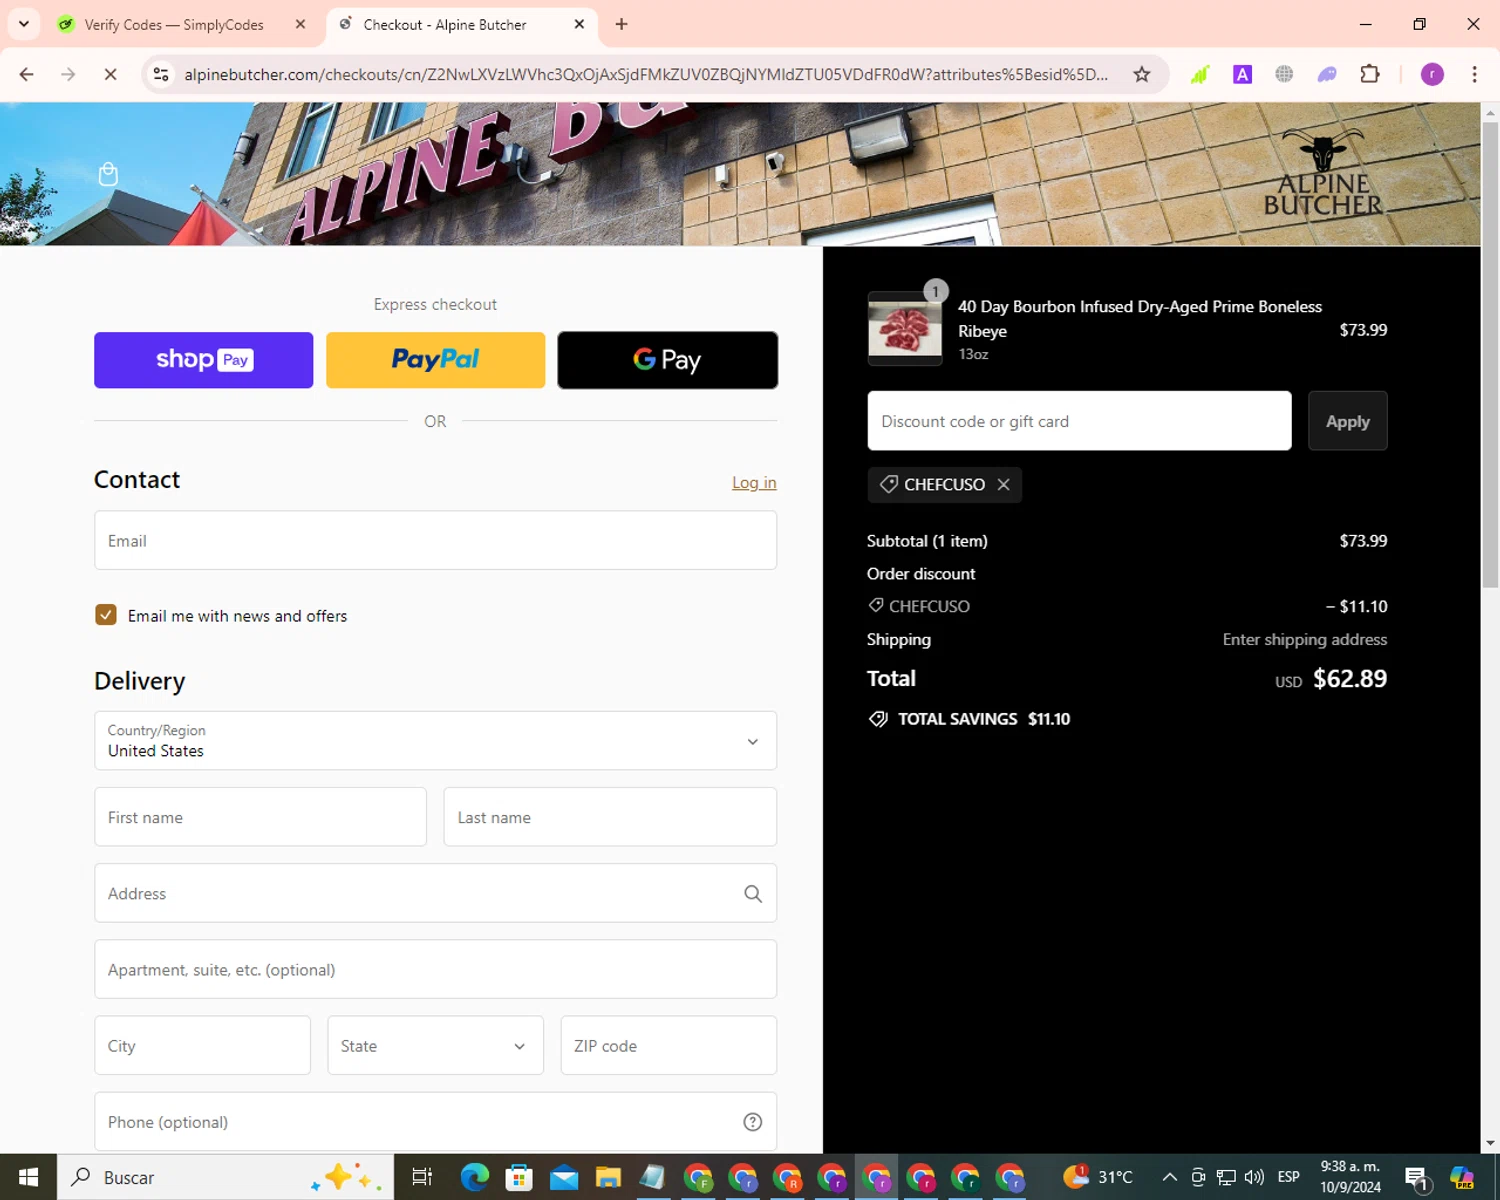Toggle Email me with news and offers

click(106, 615)
